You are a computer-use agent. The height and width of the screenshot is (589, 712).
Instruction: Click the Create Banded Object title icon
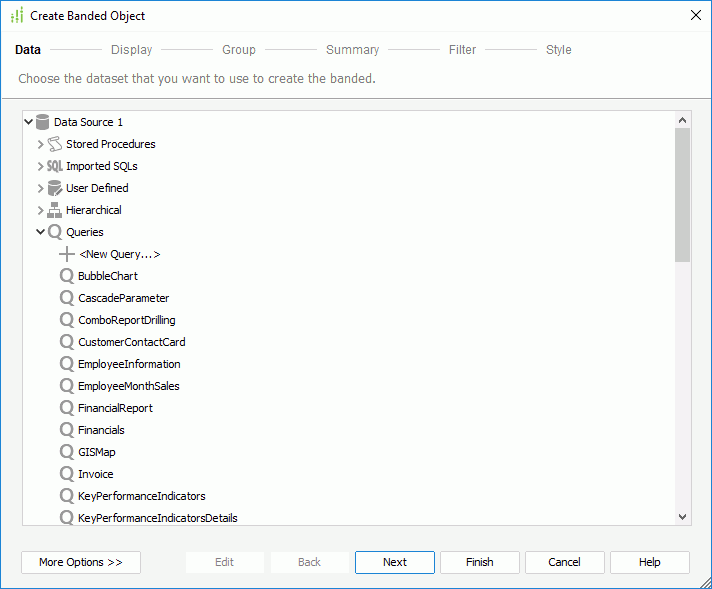click(17, 15)
